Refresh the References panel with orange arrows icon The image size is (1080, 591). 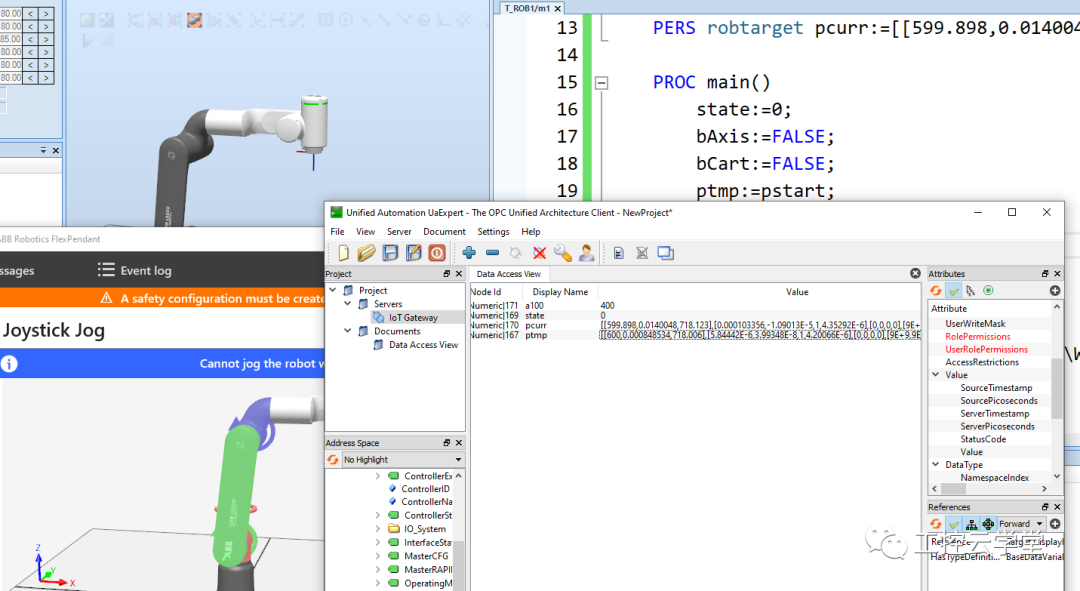coord(935,524)
